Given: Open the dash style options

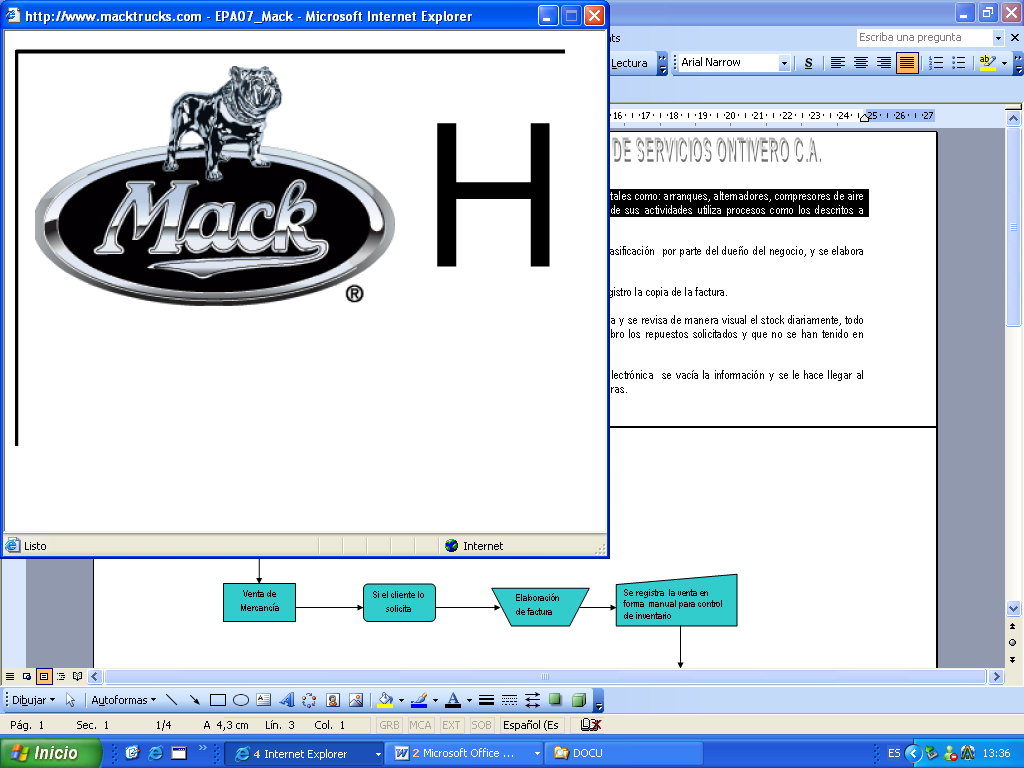Looking at the screenshot, I should click(509, 700).
